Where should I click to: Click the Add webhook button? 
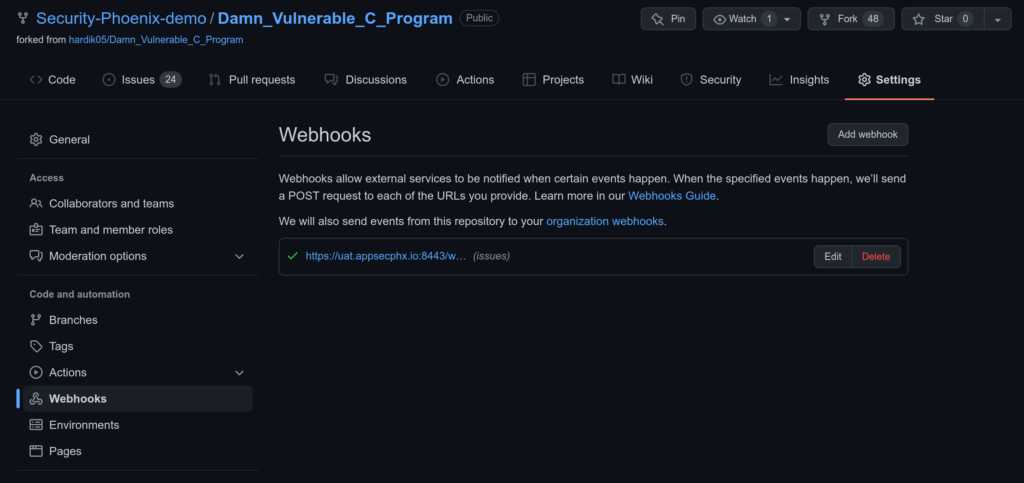point(867,134)
